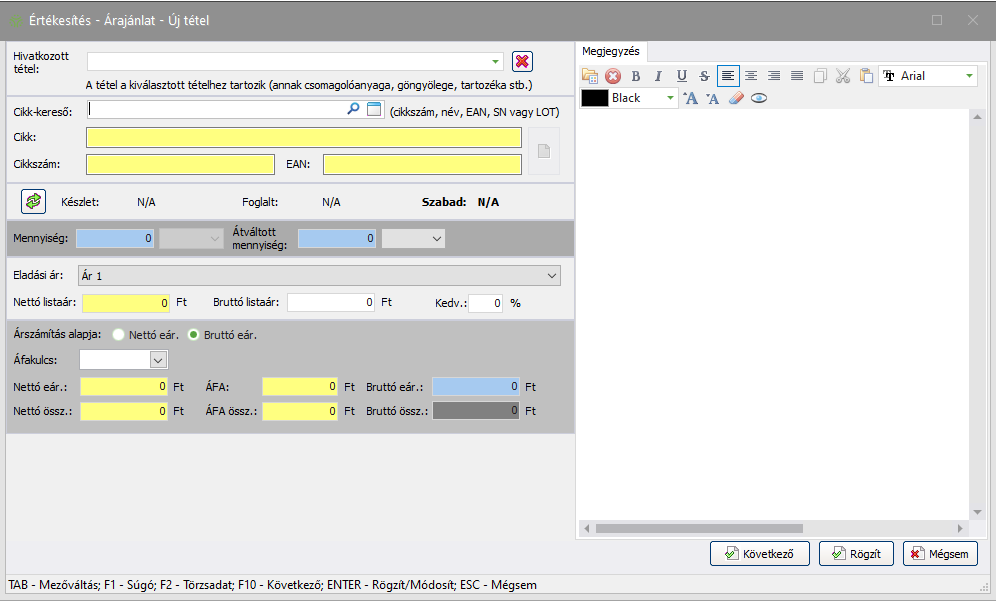
Task: Open the item list window icon
Action: (x=374, y=109)
